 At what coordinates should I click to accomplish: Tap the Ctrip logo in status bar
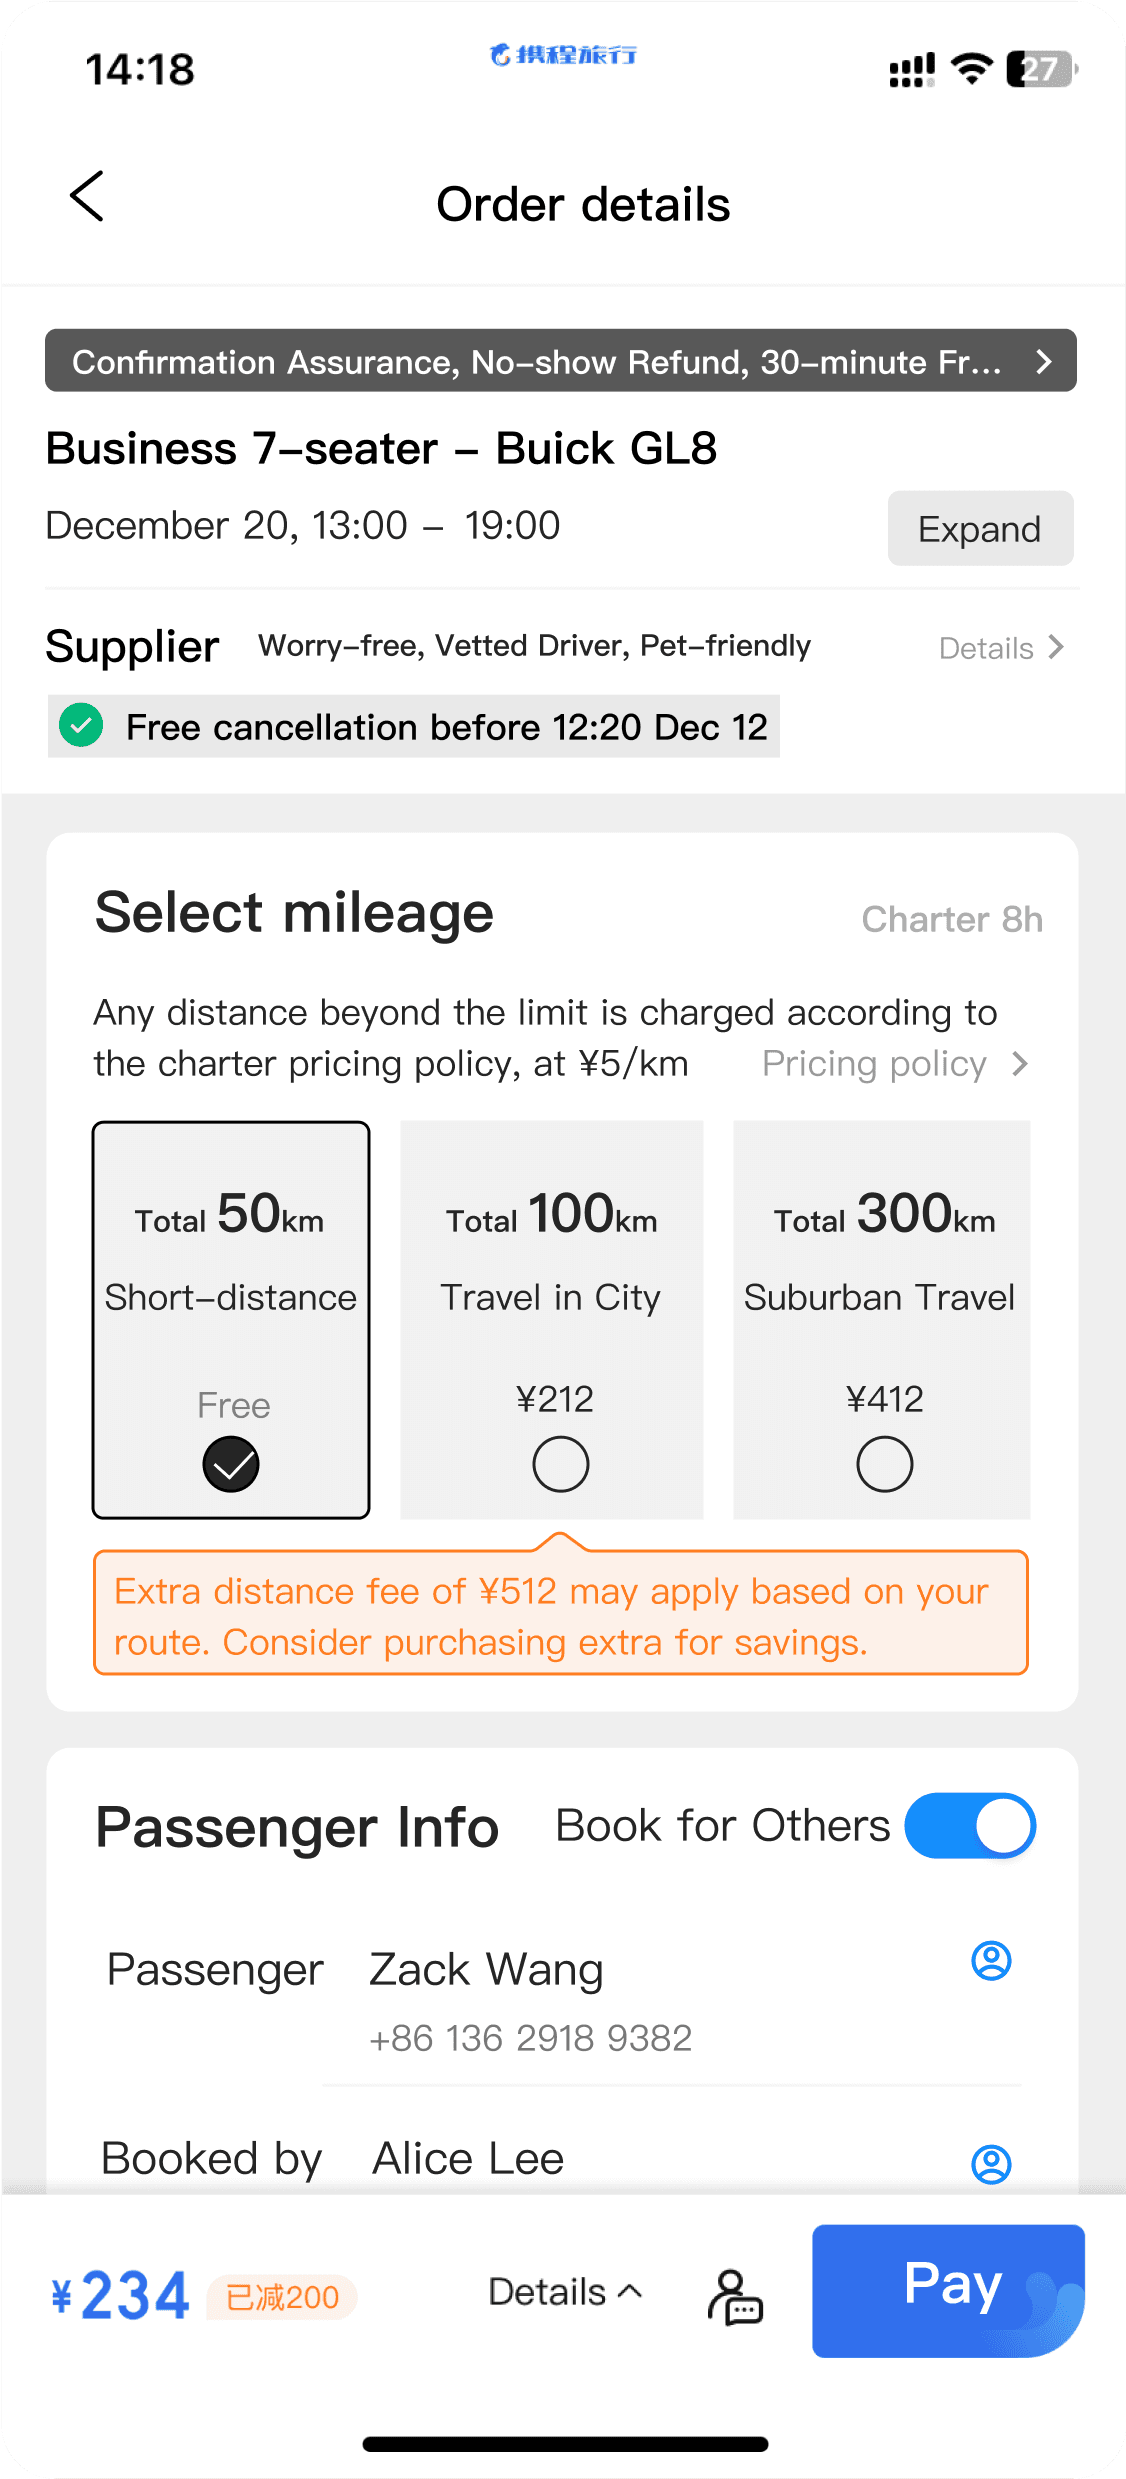563,55
